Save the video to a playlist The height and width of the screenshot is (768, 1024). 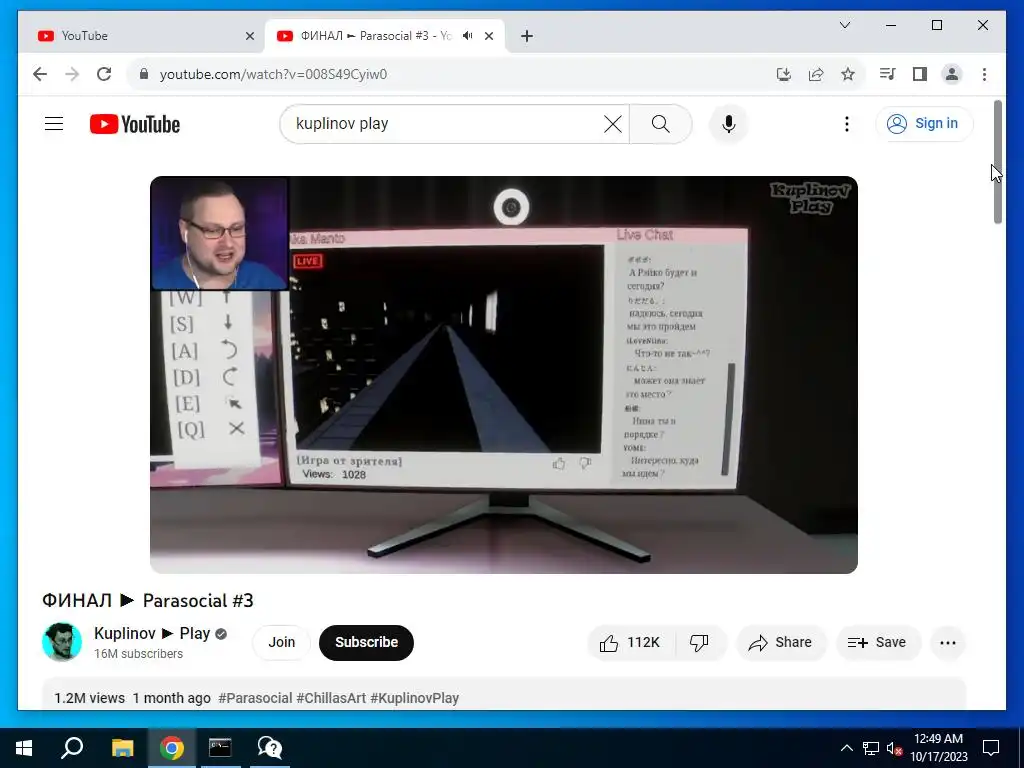point(877,643)
